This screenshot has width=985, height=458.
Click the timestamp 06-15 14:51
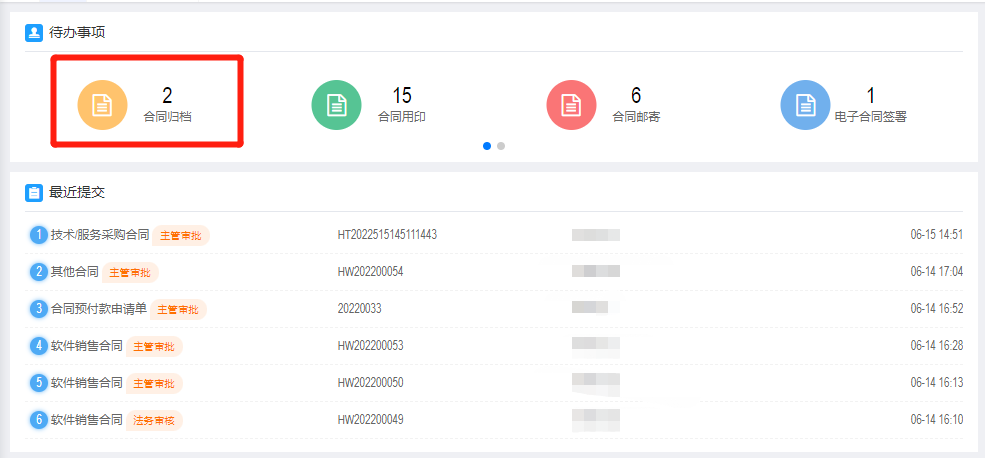point(937,235)
